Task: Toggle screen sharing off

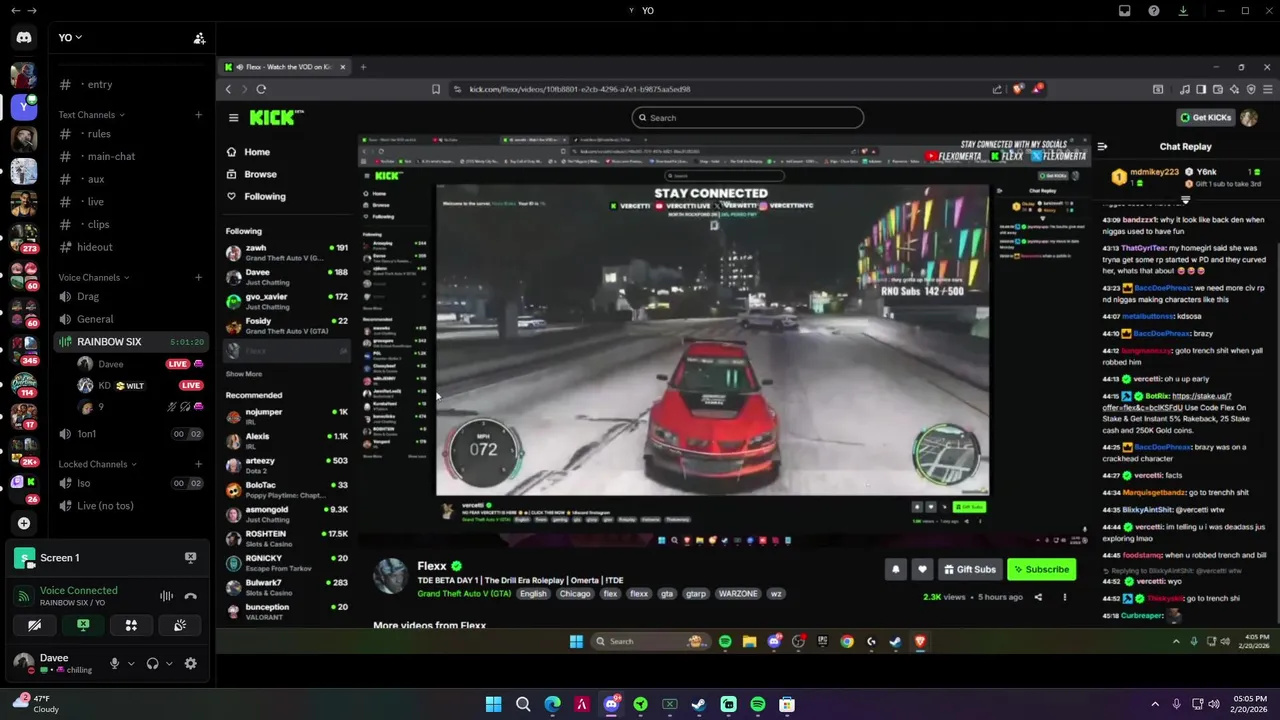Action: click(x=83, y=625)
